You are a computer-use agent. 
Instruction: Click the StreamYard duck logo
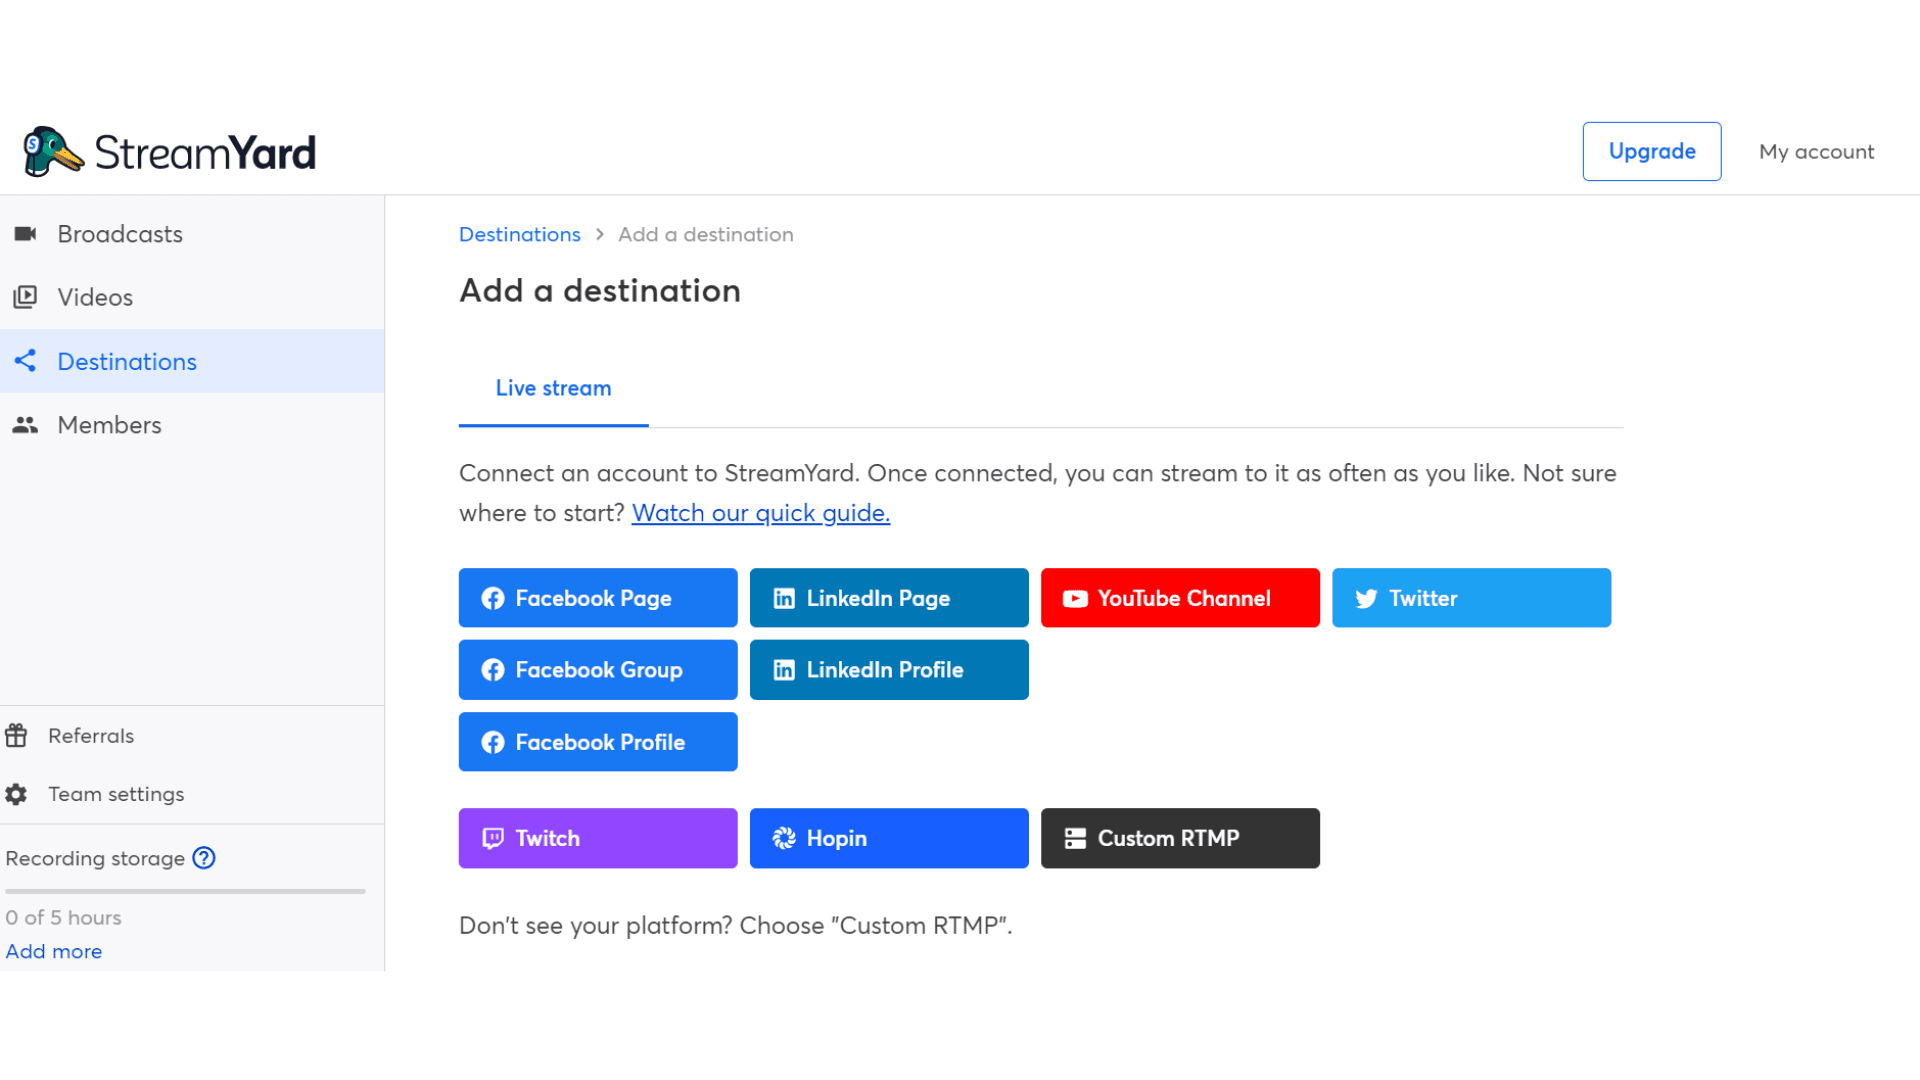[x=52, y=152]
